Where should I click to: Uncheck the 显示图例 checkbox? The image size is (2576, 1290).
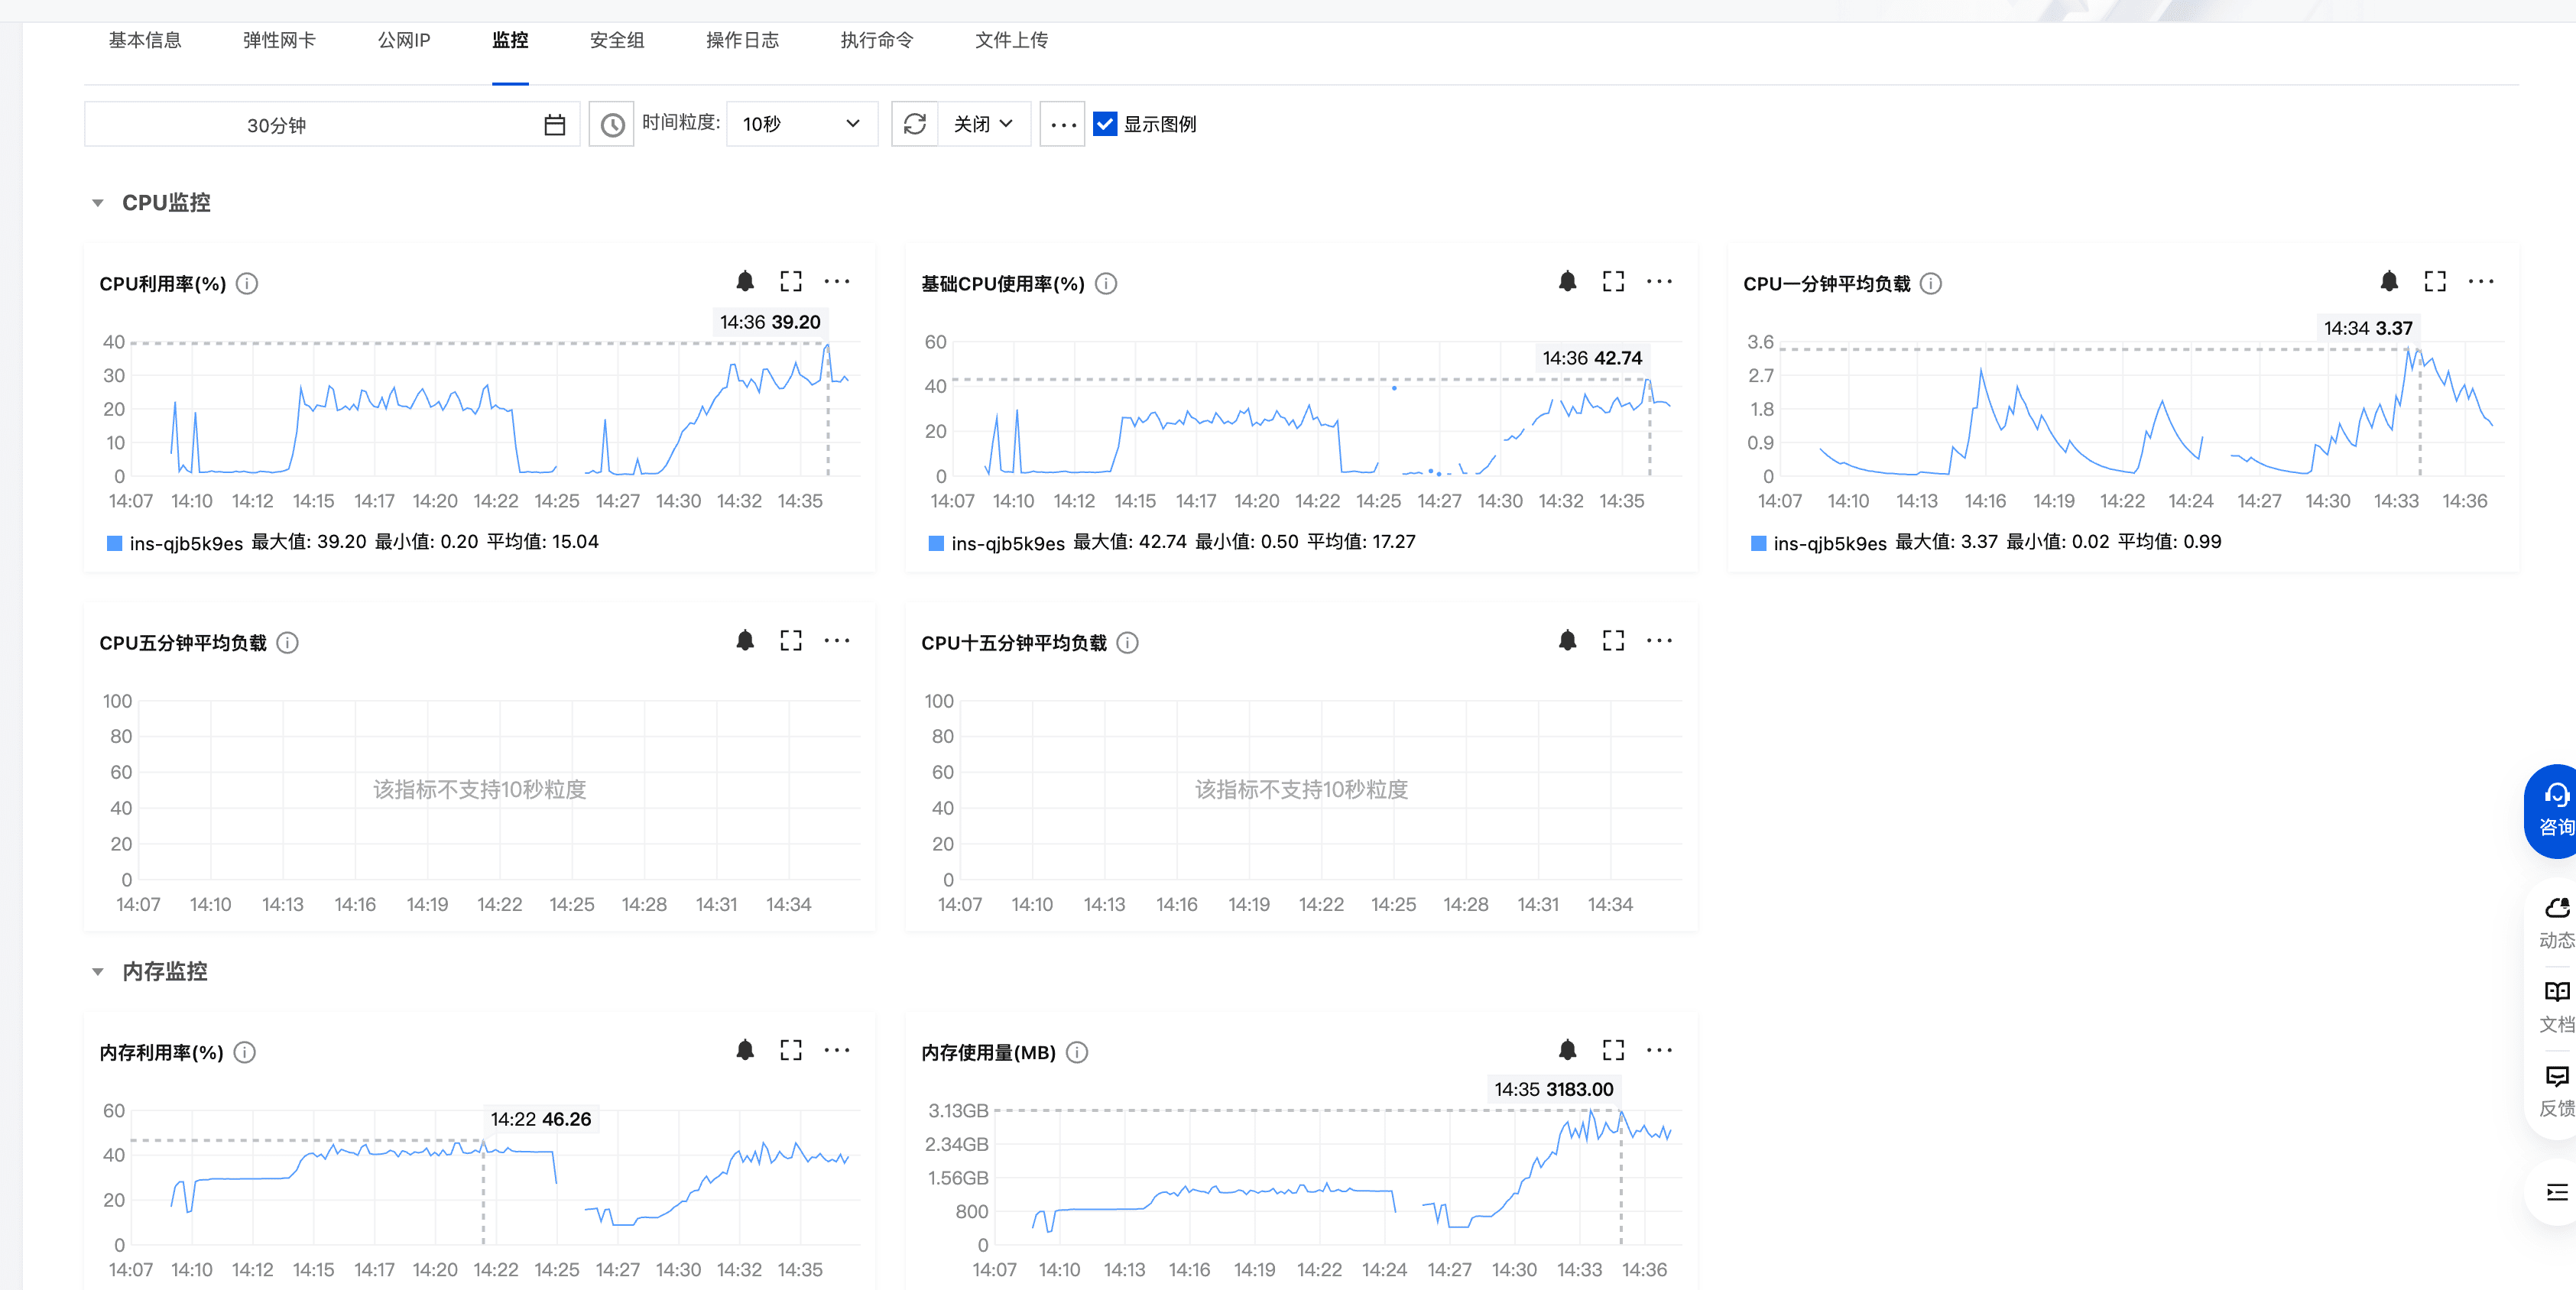tap(1105, 124)
